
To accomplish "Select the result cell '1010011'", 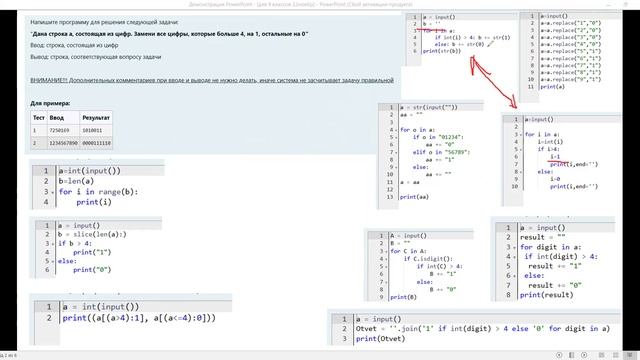I will [x=92, y=131].
